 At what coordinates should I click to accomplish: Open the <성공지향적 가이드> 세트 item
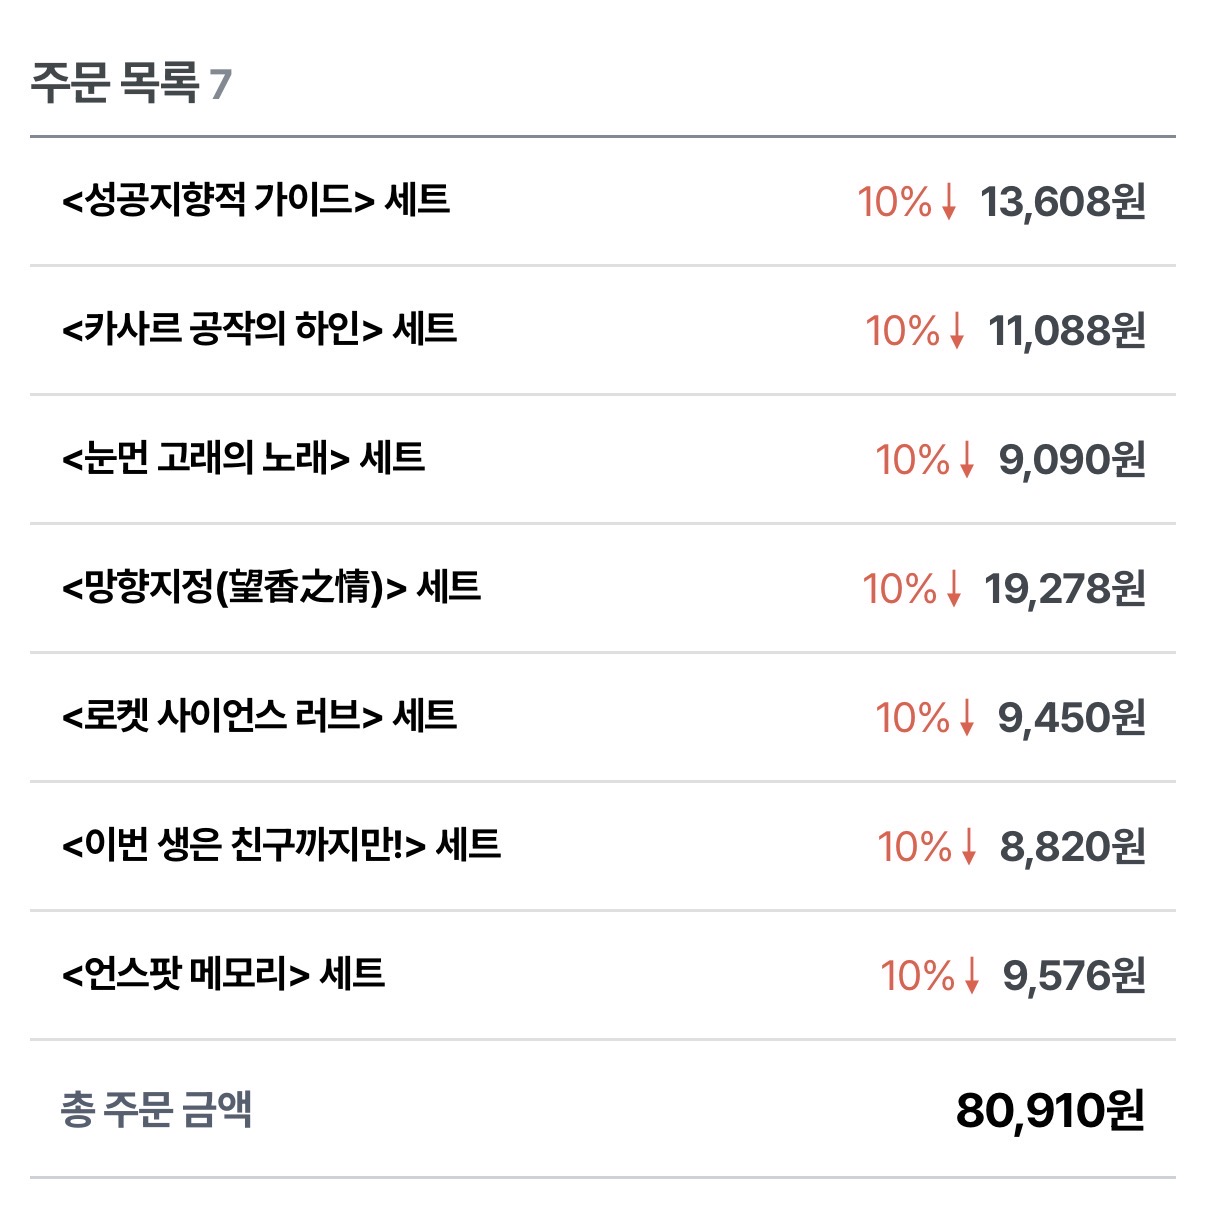[x=256, y=200]
